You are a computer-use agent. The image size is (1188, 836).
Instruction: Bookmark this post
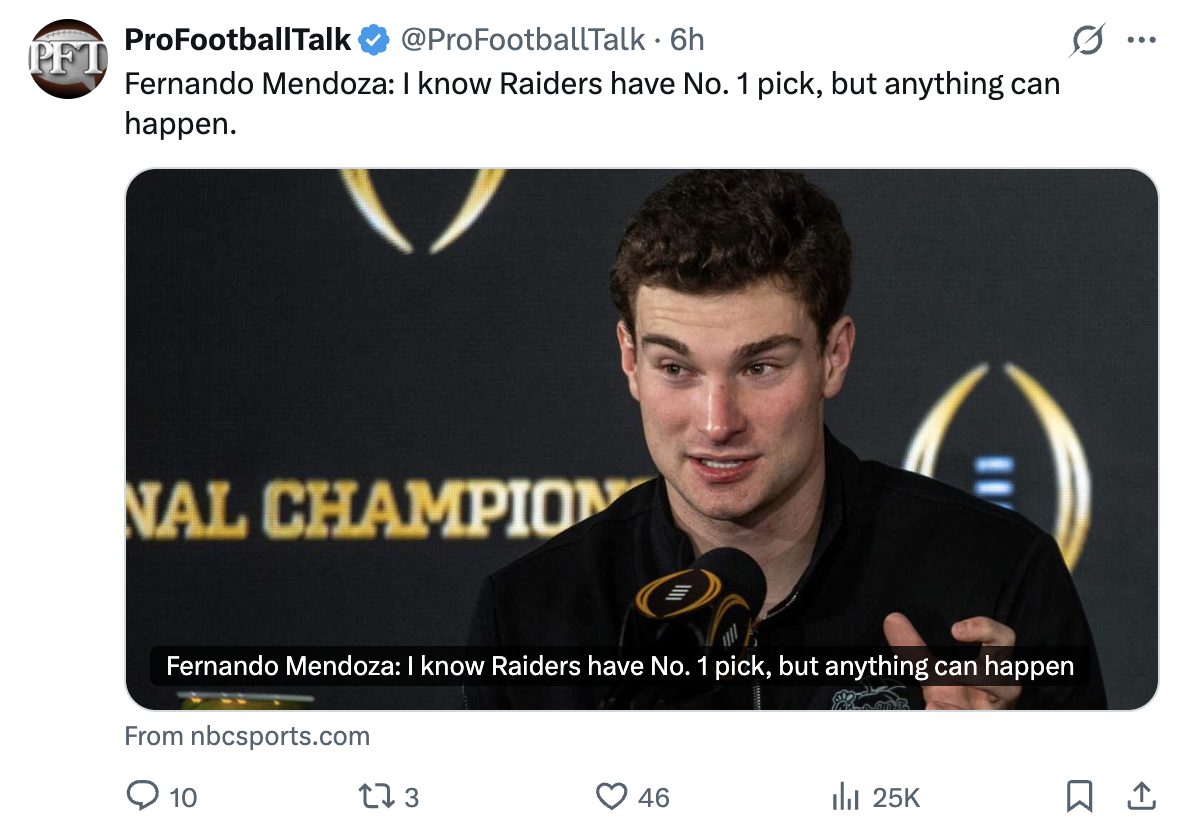coord(1079,796)
